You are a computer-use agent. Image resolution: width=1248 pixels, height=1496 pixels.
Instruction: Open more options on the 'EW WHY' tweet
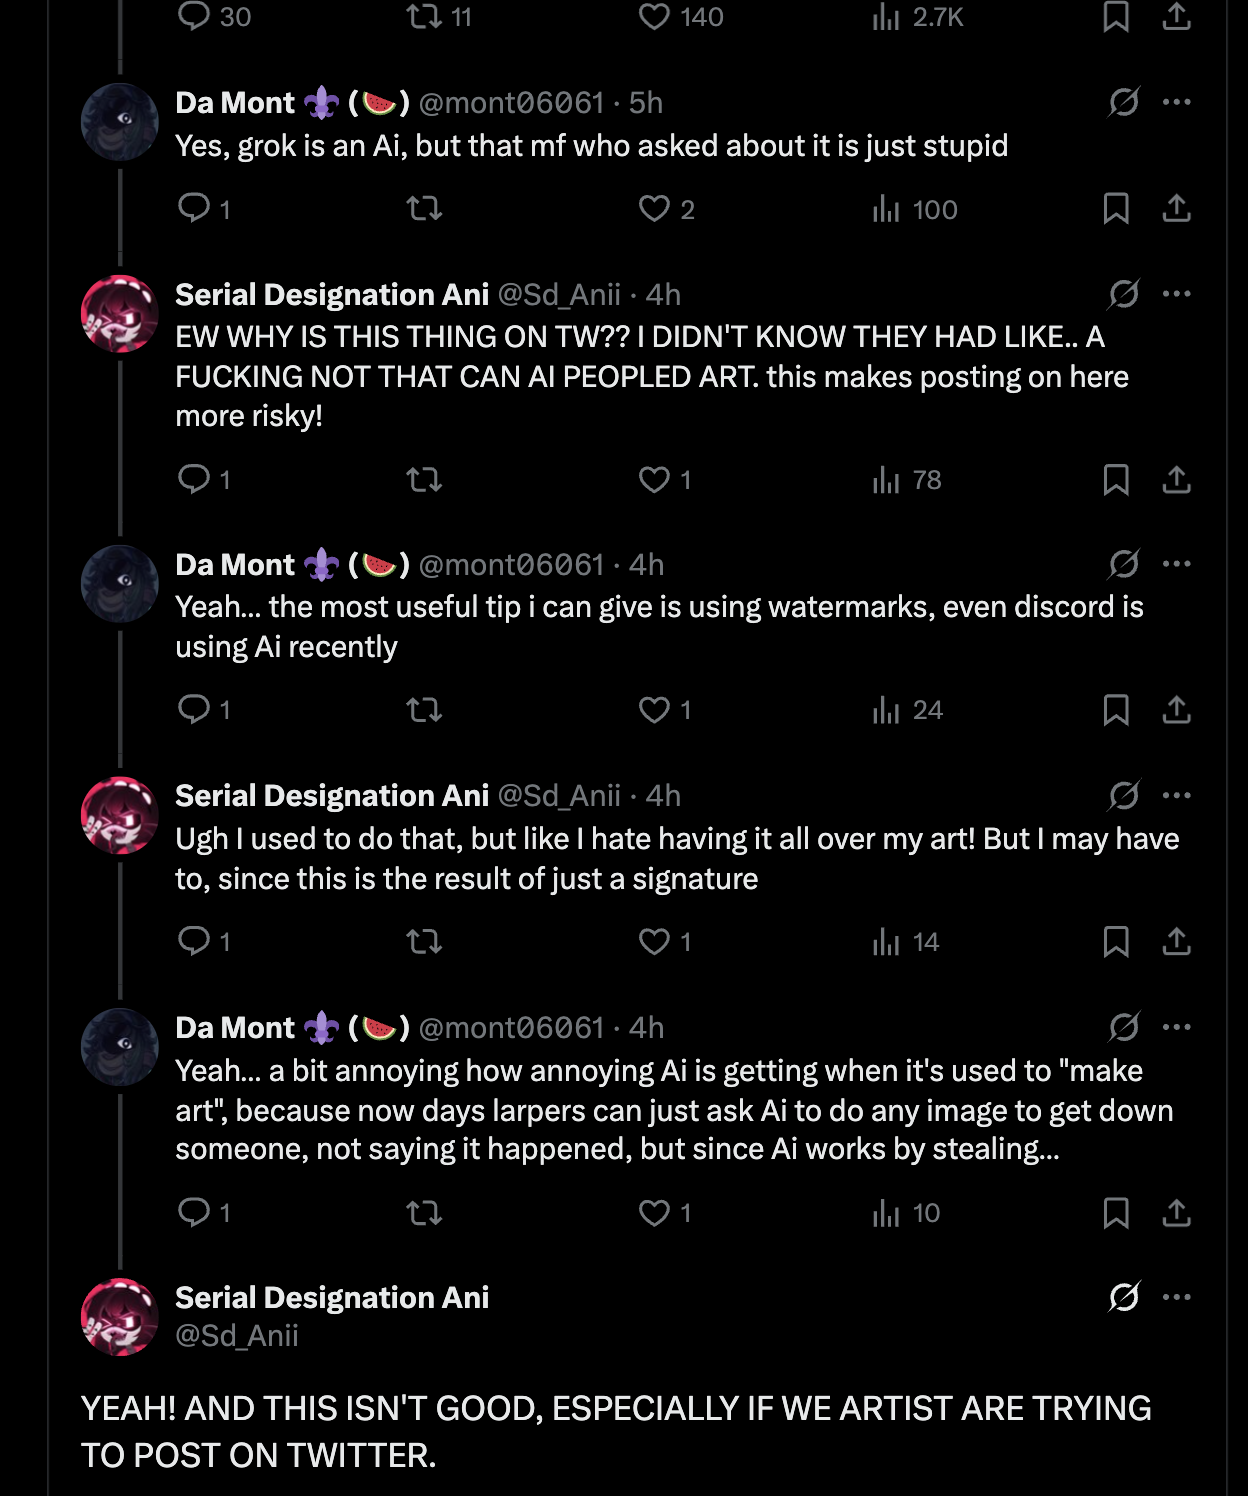(x=1177, y=294)
